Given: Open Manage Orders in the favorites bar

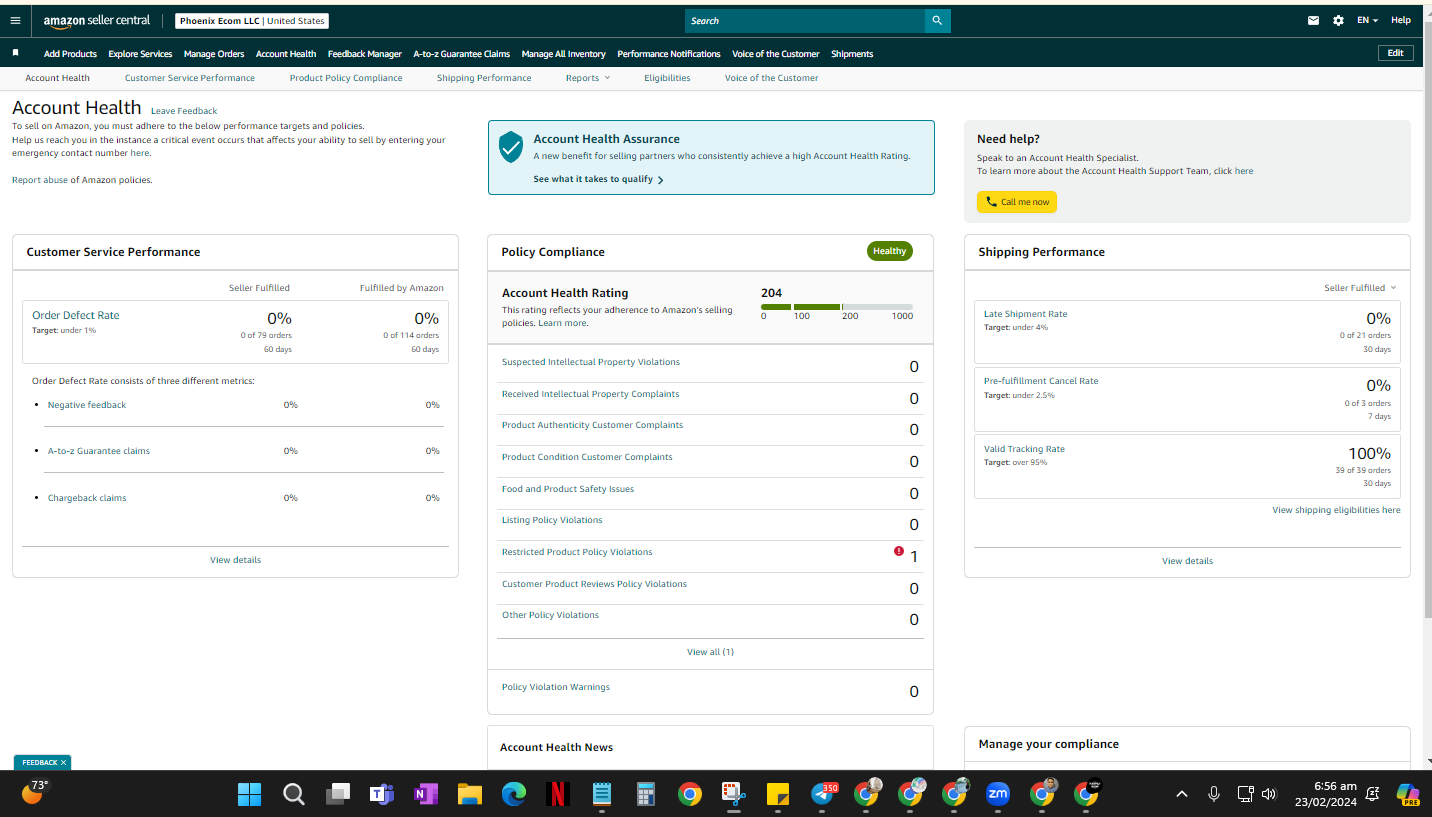Looking at the screenshot, I should 214,54.
